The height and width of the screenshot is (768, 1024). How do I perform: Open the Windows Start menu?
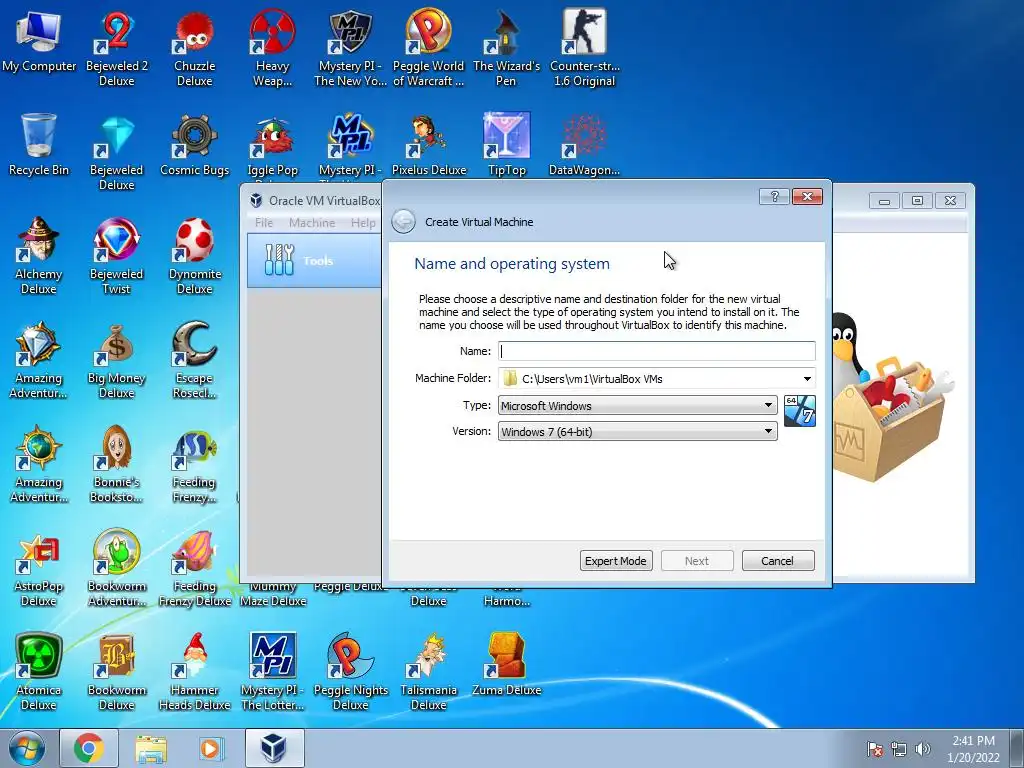27,748
